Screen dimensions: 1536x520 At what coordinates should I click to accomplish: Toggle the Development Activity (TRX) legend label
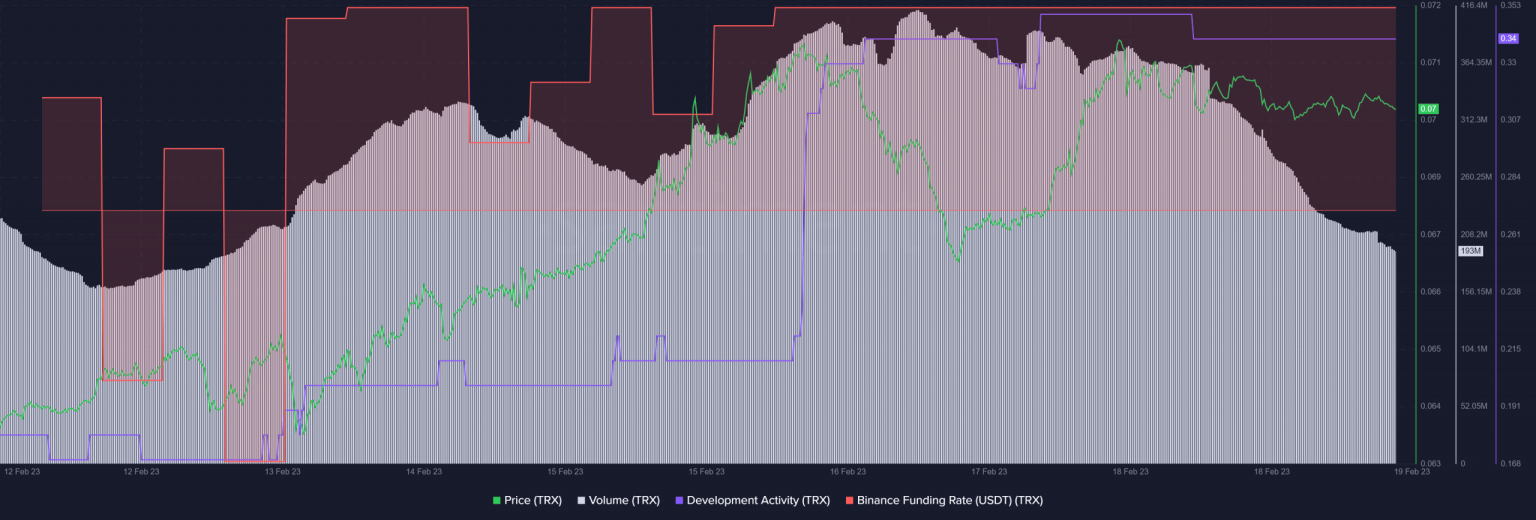tap(756, 500)
